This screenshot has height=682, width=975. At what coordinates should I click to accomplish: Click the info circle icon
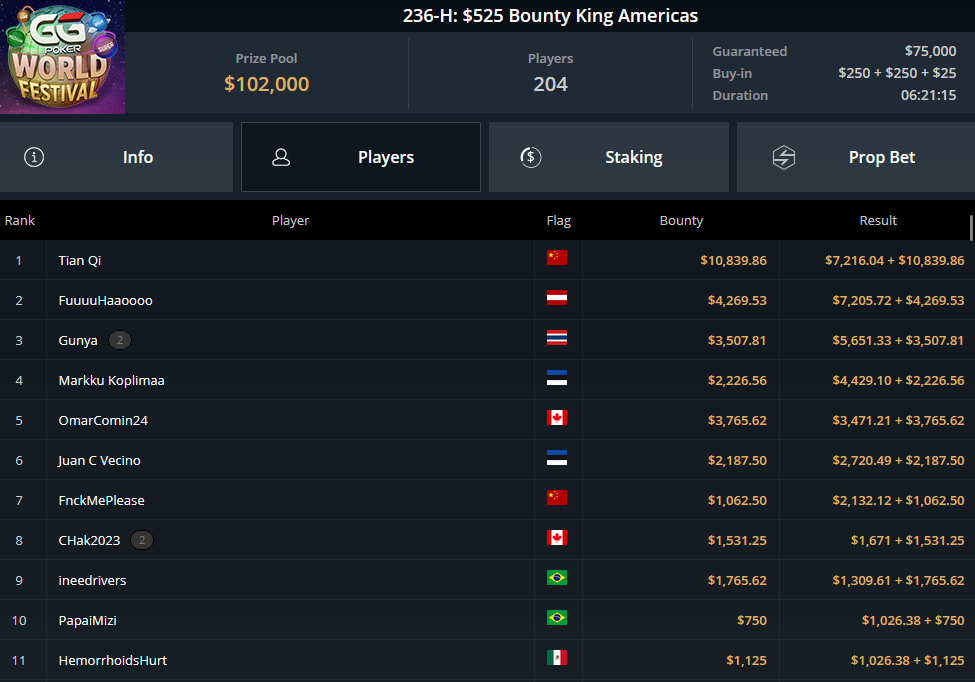tap(34, 157)
